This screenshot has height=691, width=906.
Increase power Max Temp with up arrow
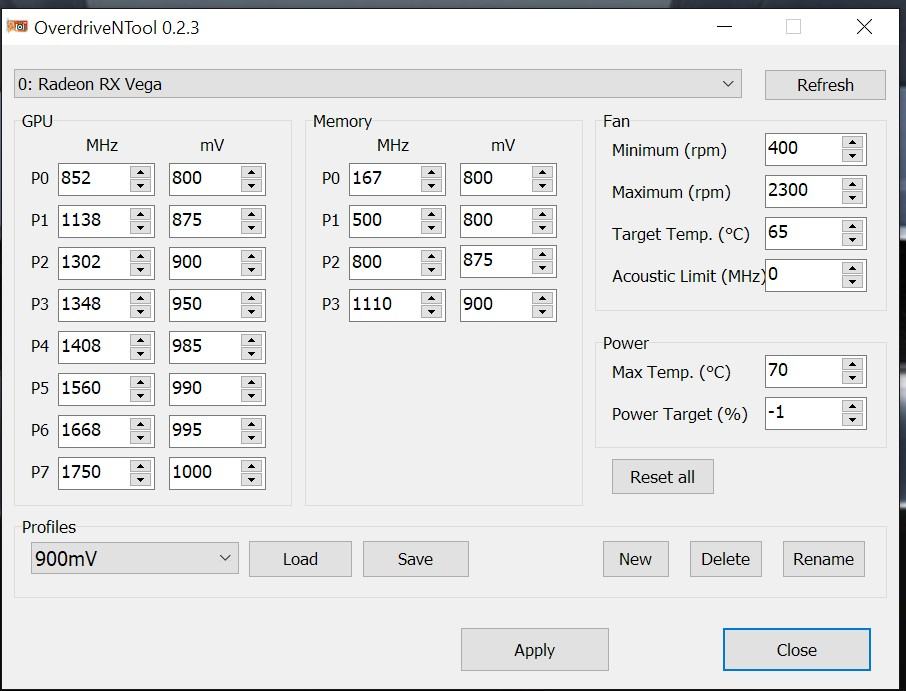tap(852, 364)
